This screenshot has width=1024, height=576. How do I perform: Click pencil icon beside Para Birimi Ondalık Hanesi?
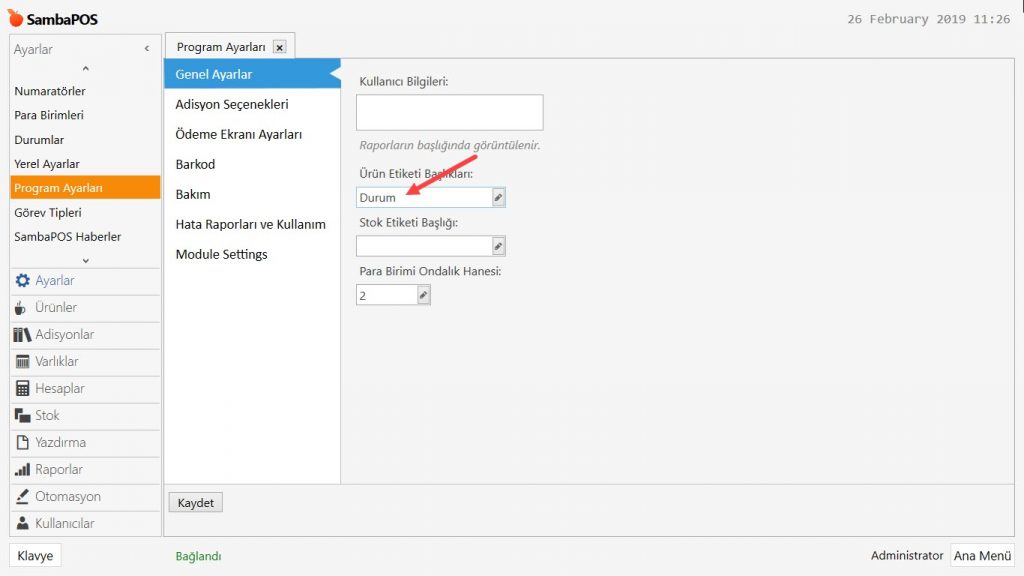423,295
